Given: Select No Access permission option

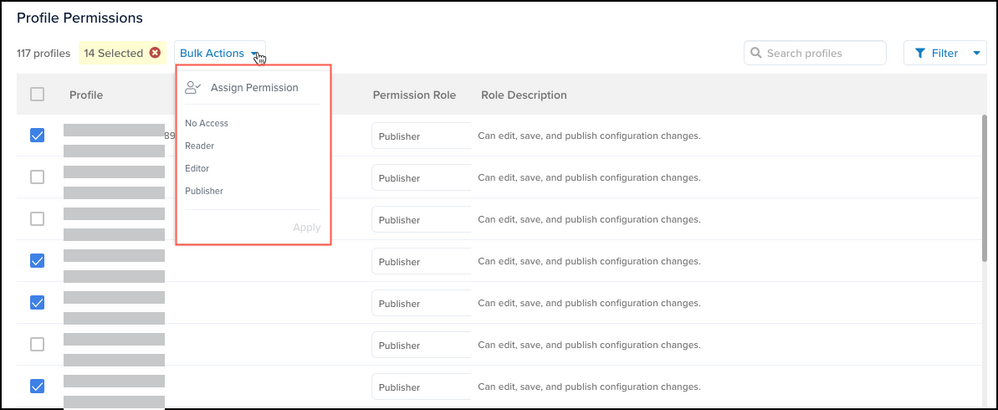Looking at the screenshot, I should coord(207,124).
